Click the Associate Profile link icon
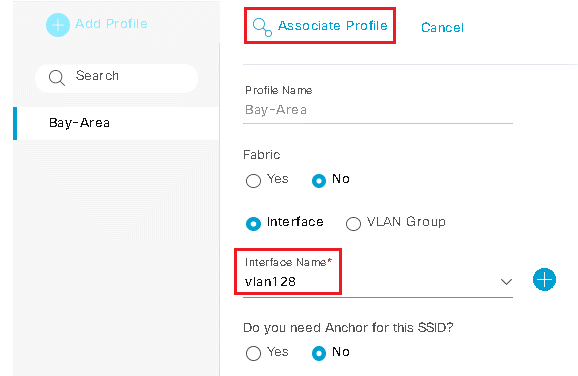This screenshot has width=578, height=376. tap(262, 27)
